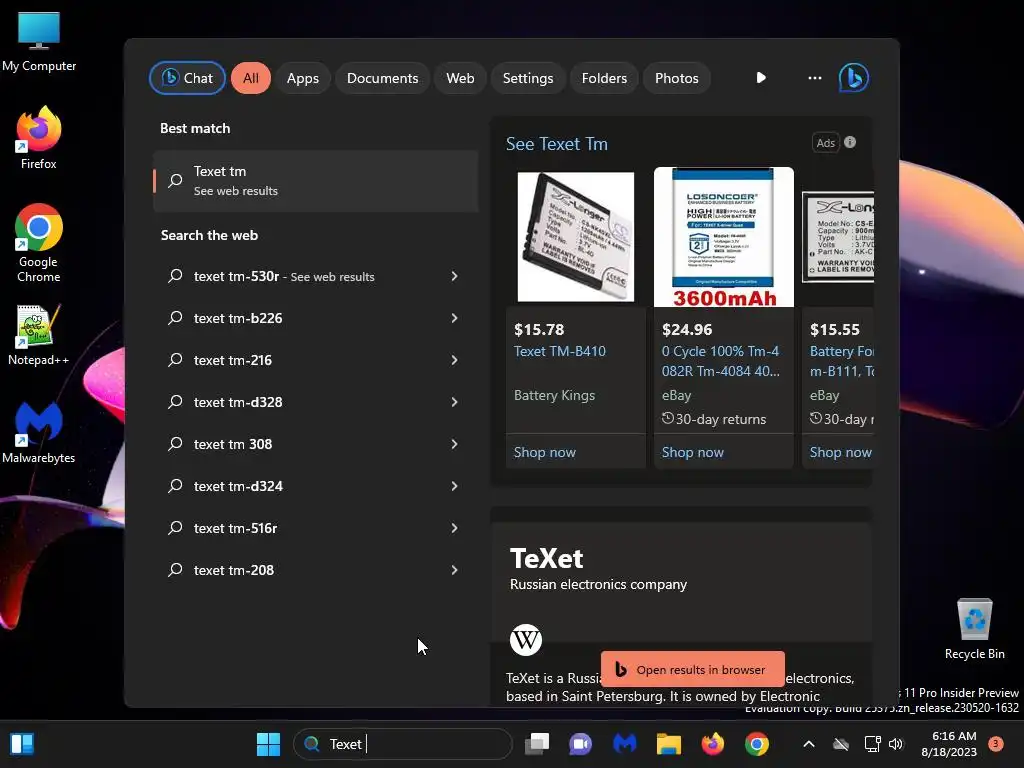Open the Chat app in the taskbar
This screenshot has height=768, width=1024.
click(x=581, y=744)
